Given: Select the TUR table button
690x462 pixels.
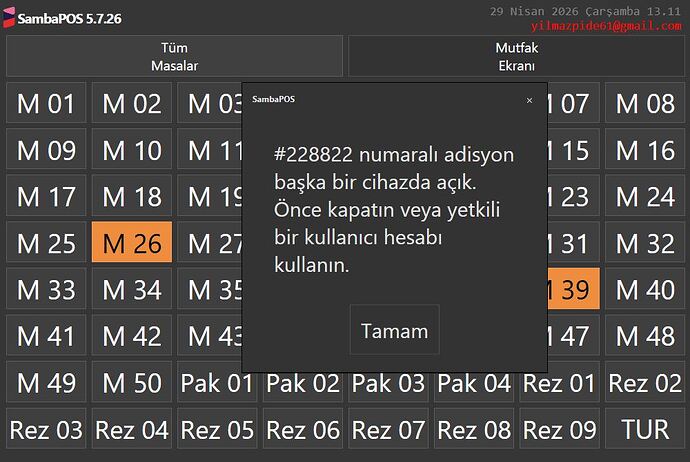Looking at the screenshot, I should [645, 429].
